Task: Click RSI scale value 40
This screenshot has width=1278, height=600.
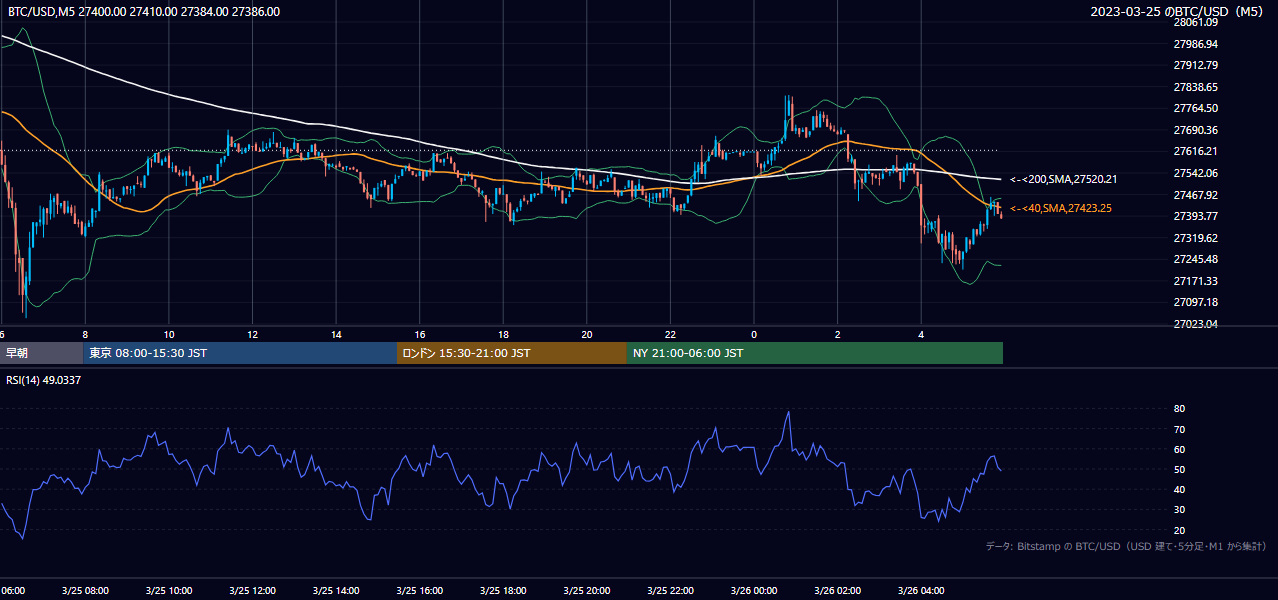Action: (x=1180, y=489)
